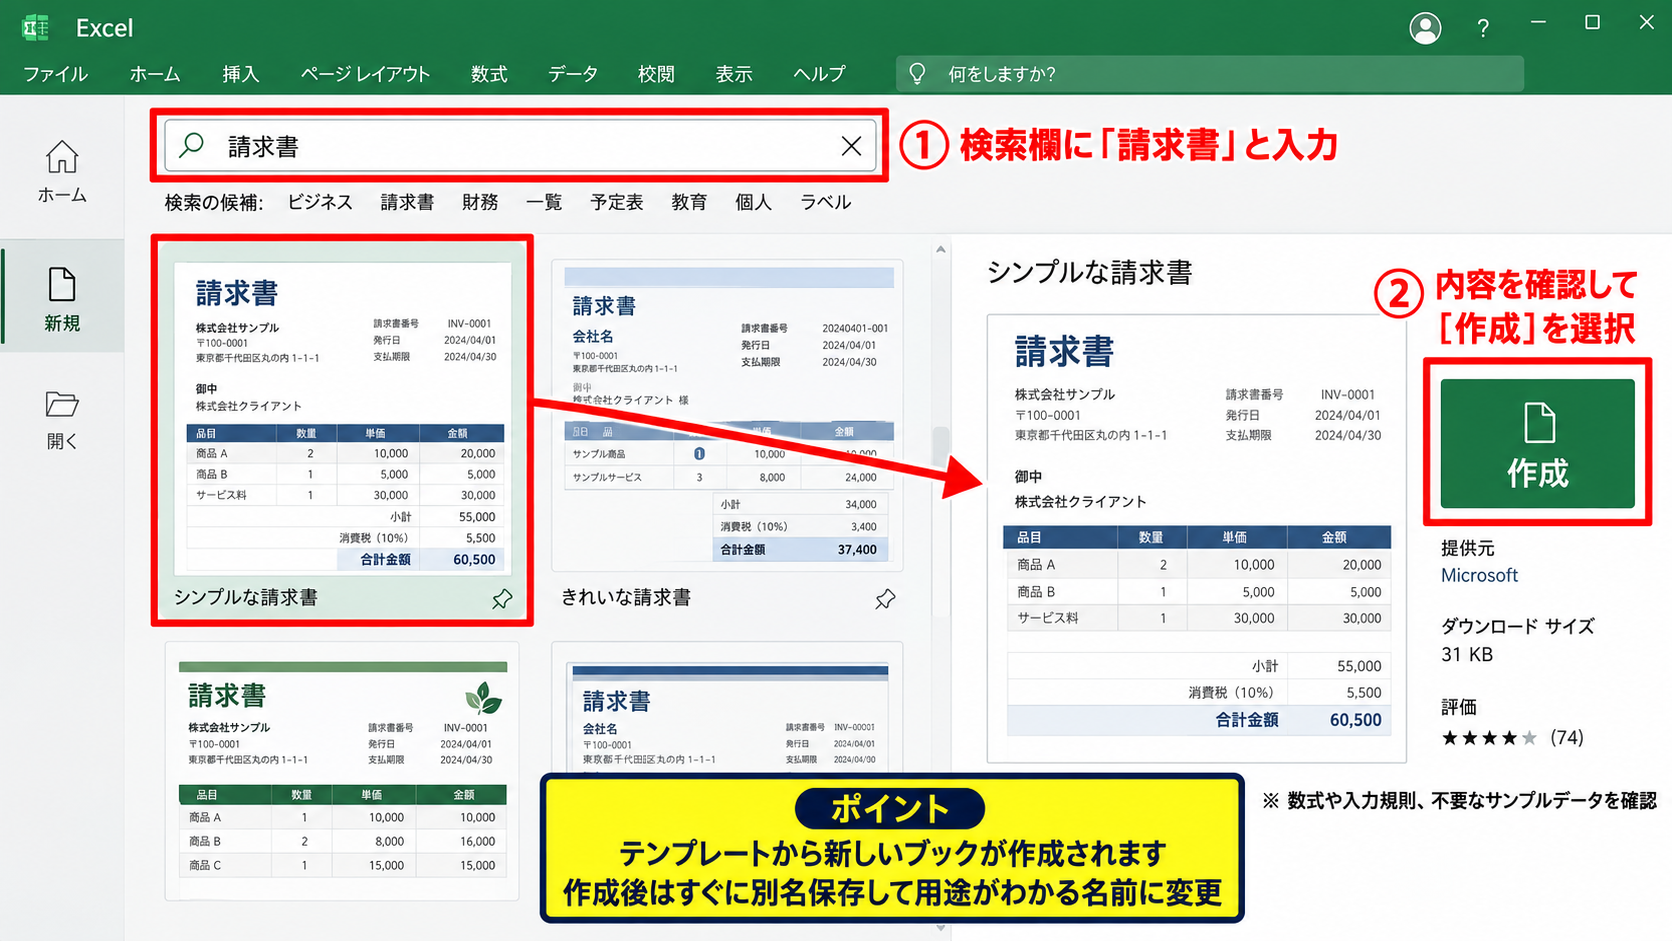Select the きれいな請求書 template thumbnail
This screenshot has height=941, width=1672.
click(728, 415)
